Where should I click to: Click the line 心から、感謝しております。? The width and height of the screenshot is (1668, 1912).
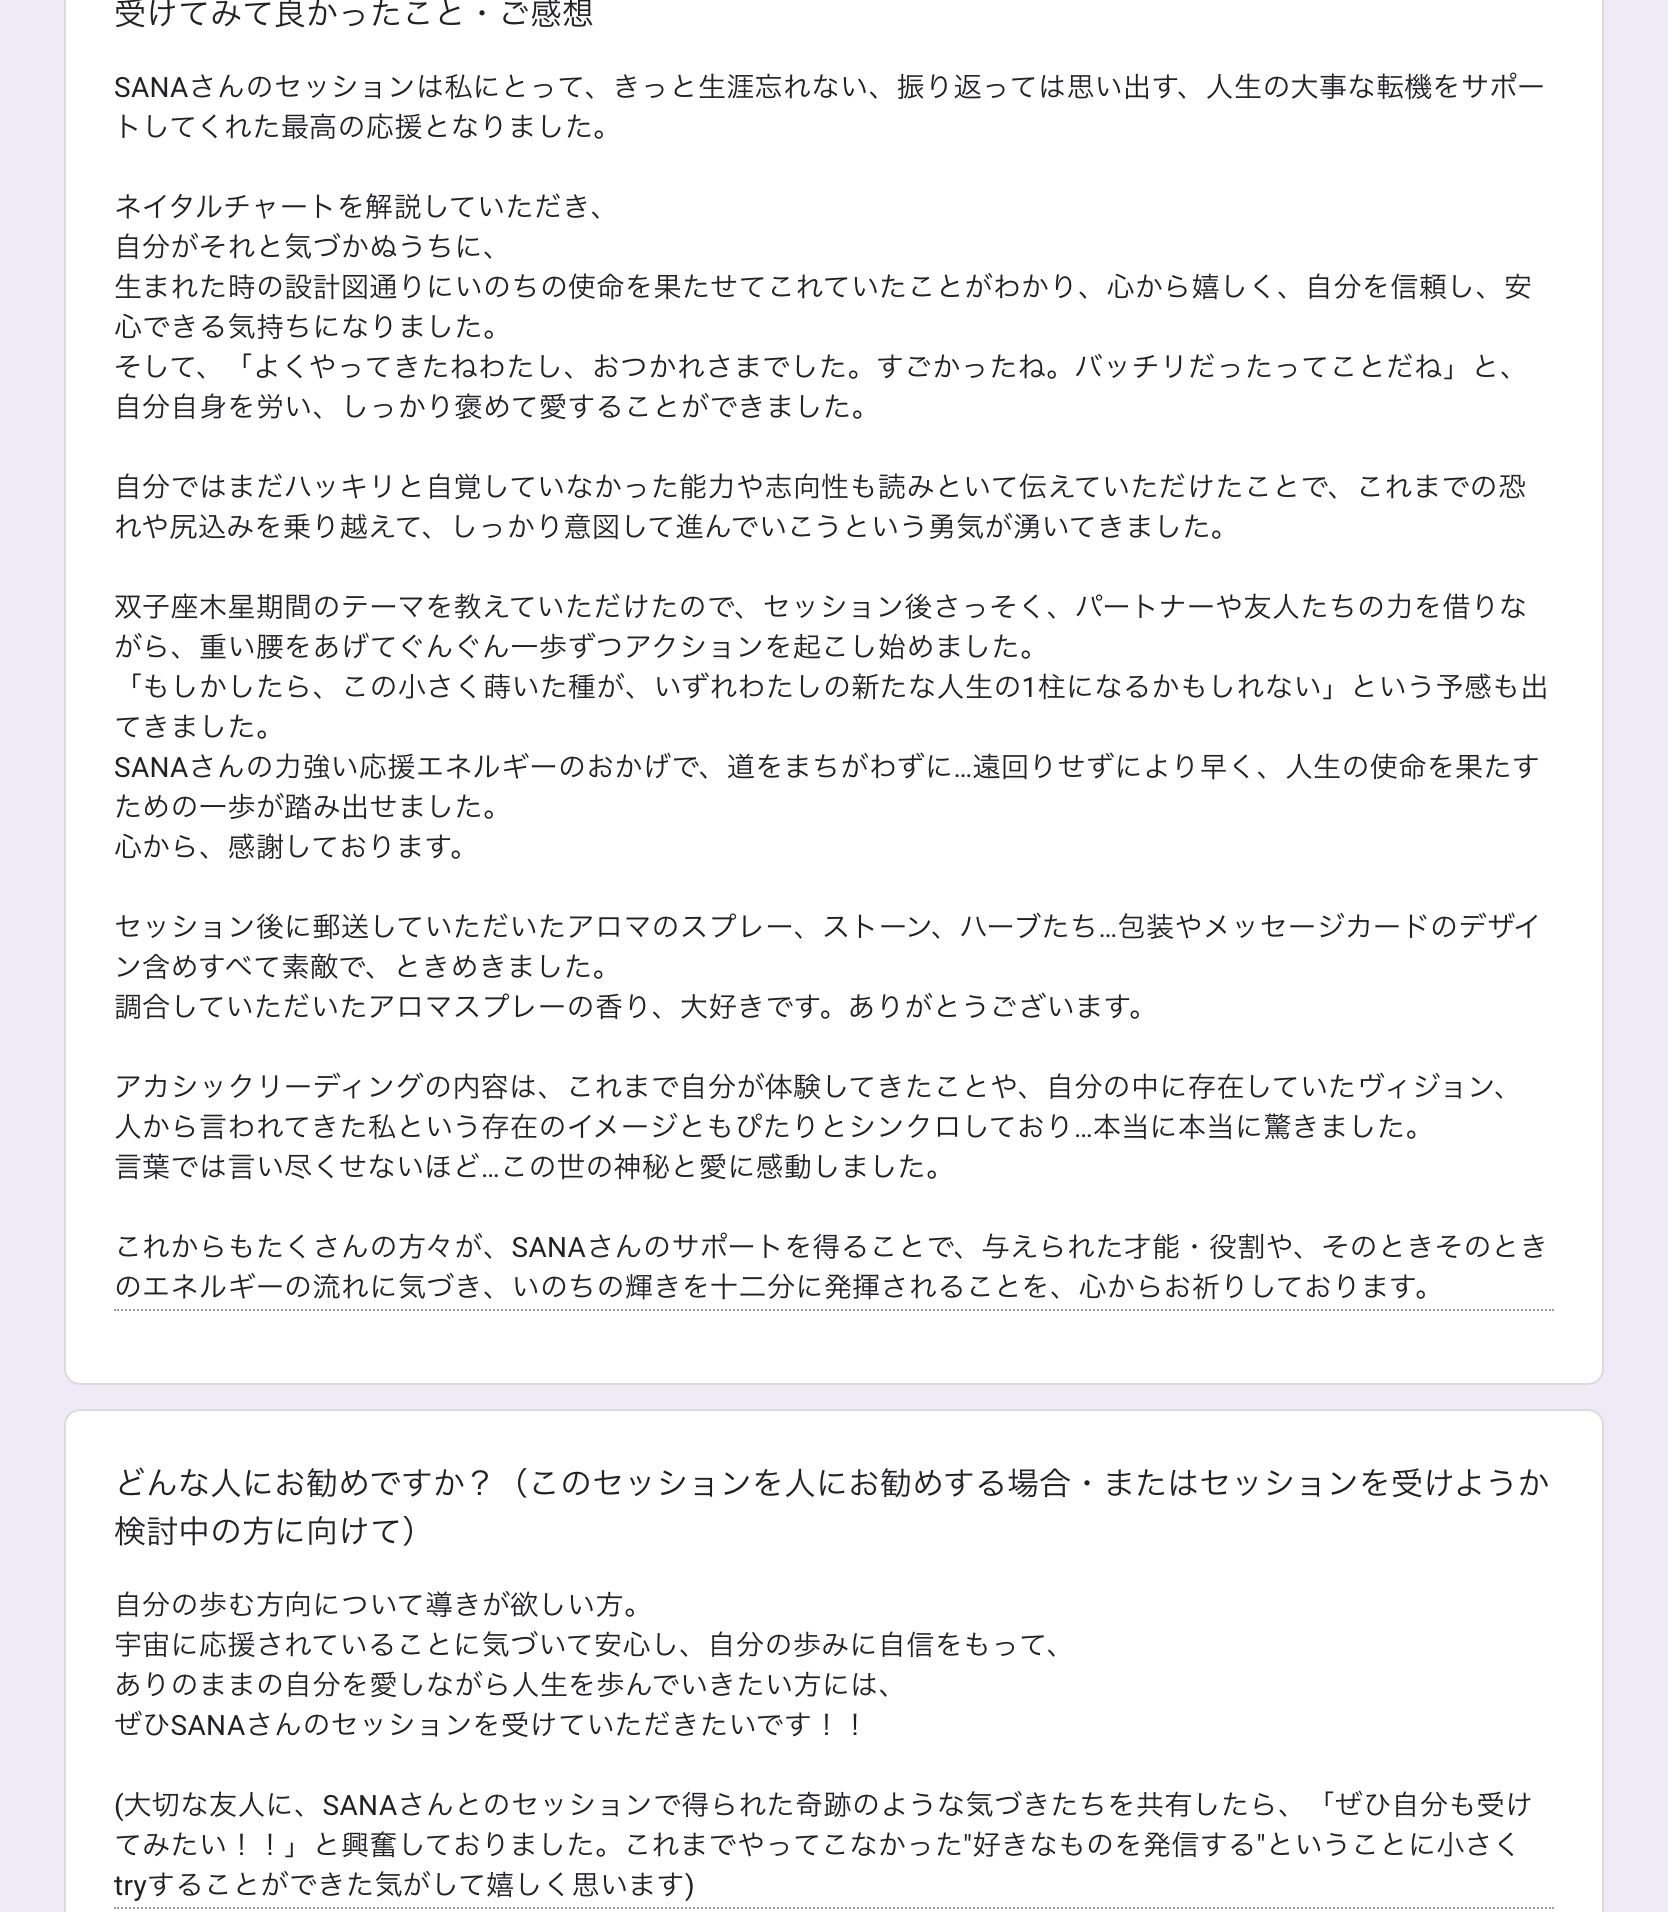coord(291,847)
